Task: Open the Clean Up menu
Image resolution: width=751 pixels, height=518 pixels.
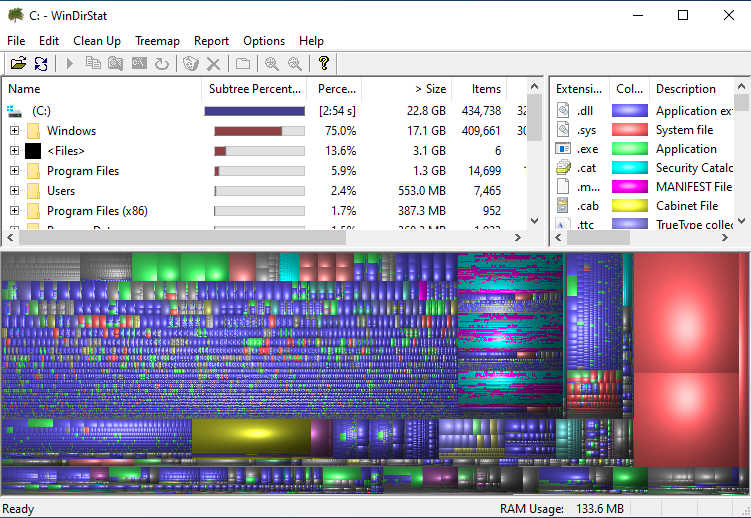Action: point(97,41)
